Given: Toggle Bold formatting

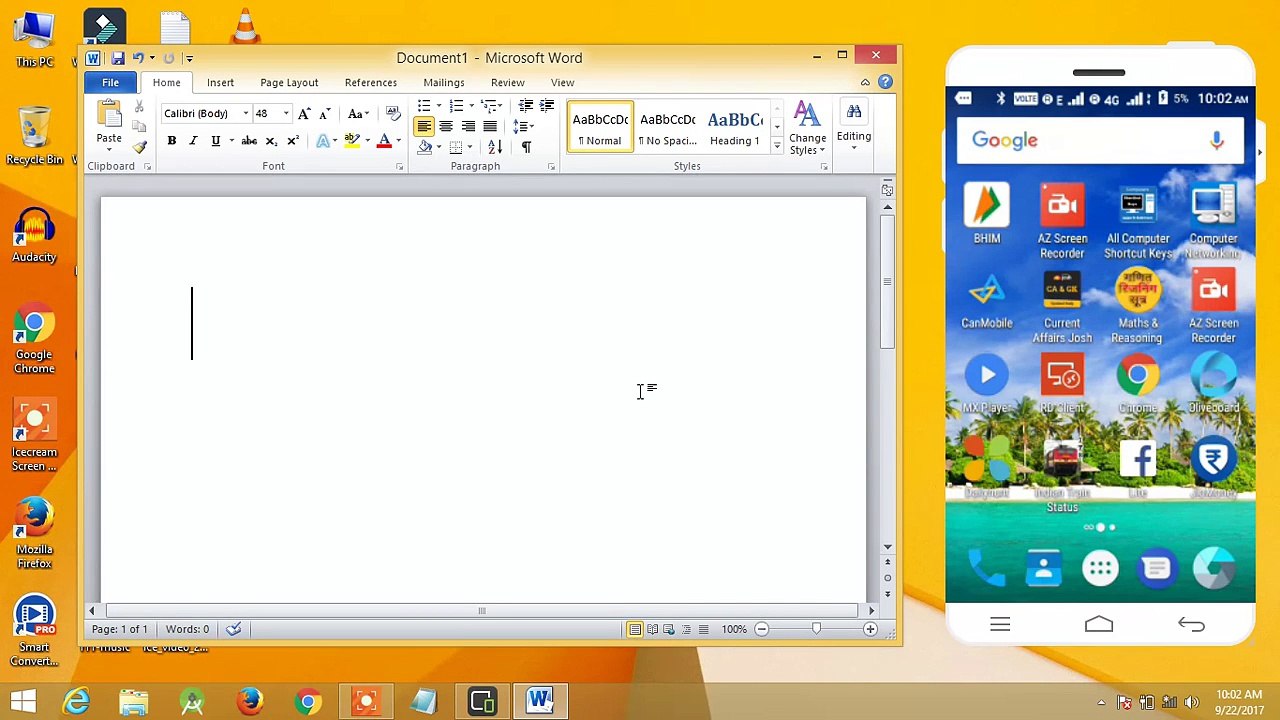Looking at the screenshot, I should coord(171,141).
